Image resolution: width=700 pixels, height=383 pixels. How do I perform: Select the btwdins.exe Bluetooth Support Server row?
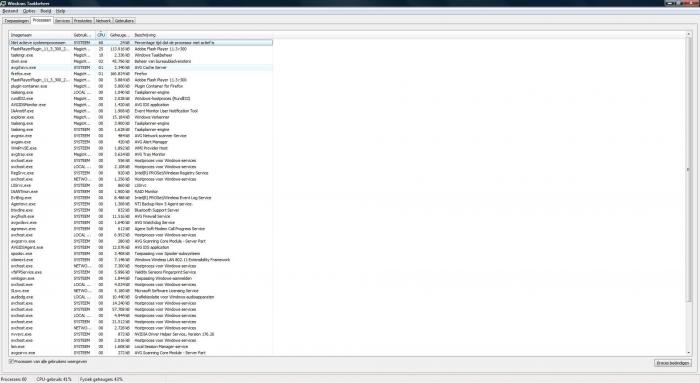pyautogui.click(x=141, y=210)
